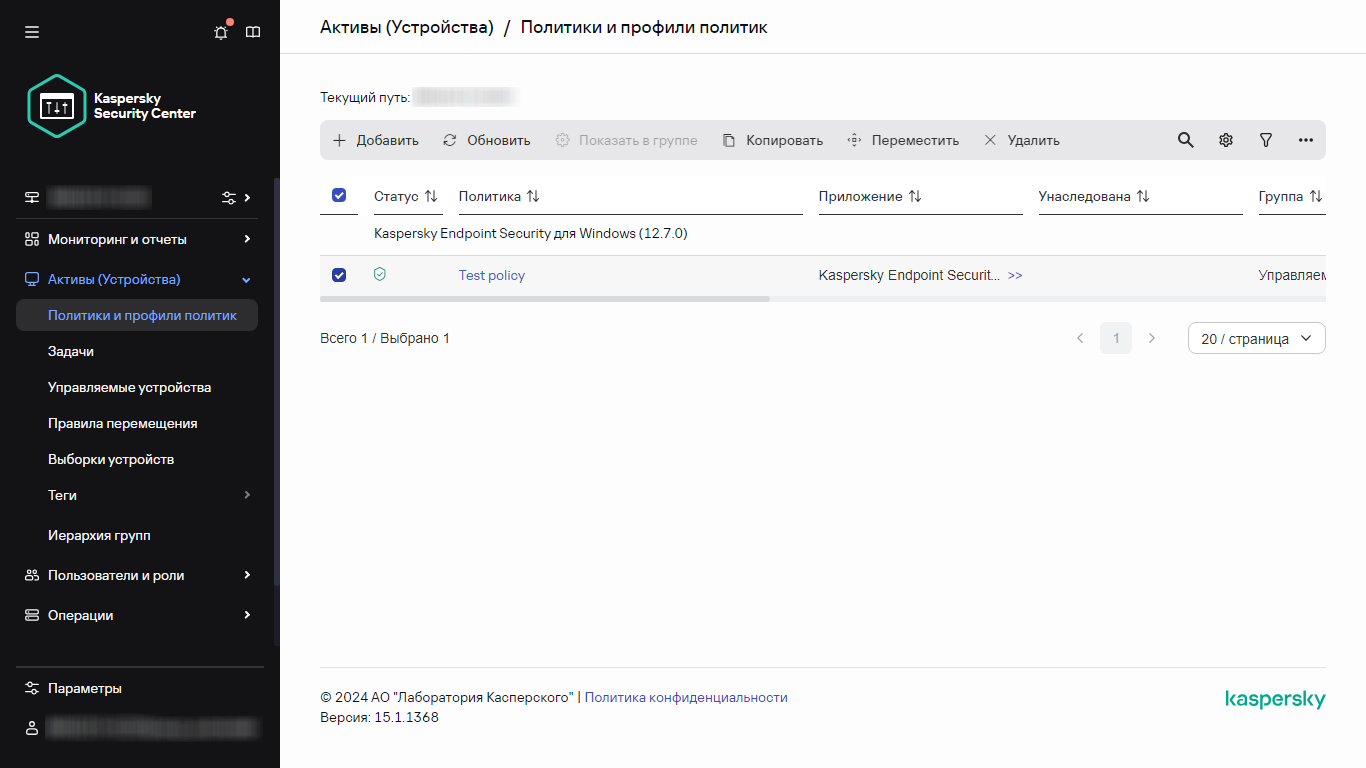The height and width of the screenshot is (768, 1366).
Task: Uncheck the select-all checkbox in header
Action: (339, 196)
